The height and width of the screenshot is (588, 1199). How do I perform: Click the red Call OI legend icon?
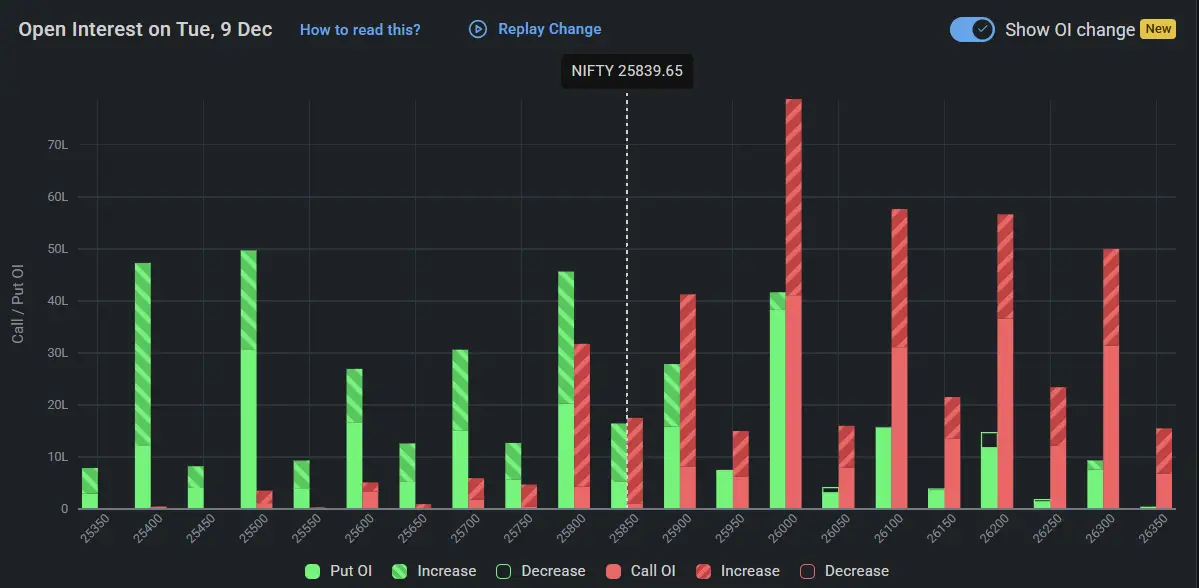(x=613, y=570)
